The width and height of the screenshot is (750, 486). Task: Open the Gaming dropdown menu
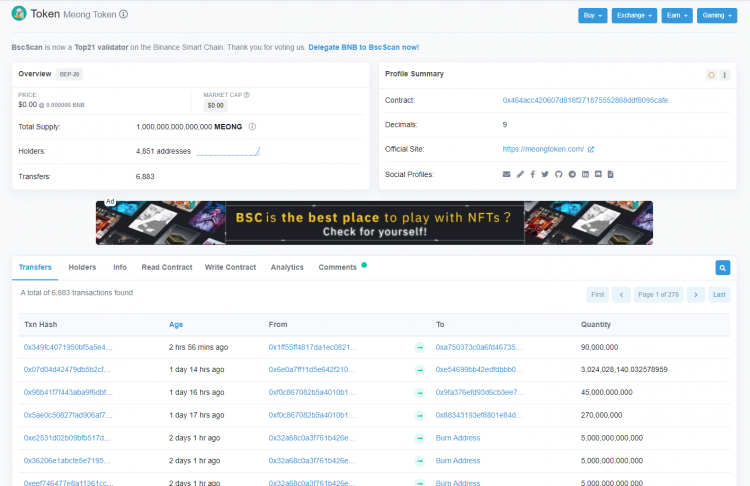[x=717, y=16]
